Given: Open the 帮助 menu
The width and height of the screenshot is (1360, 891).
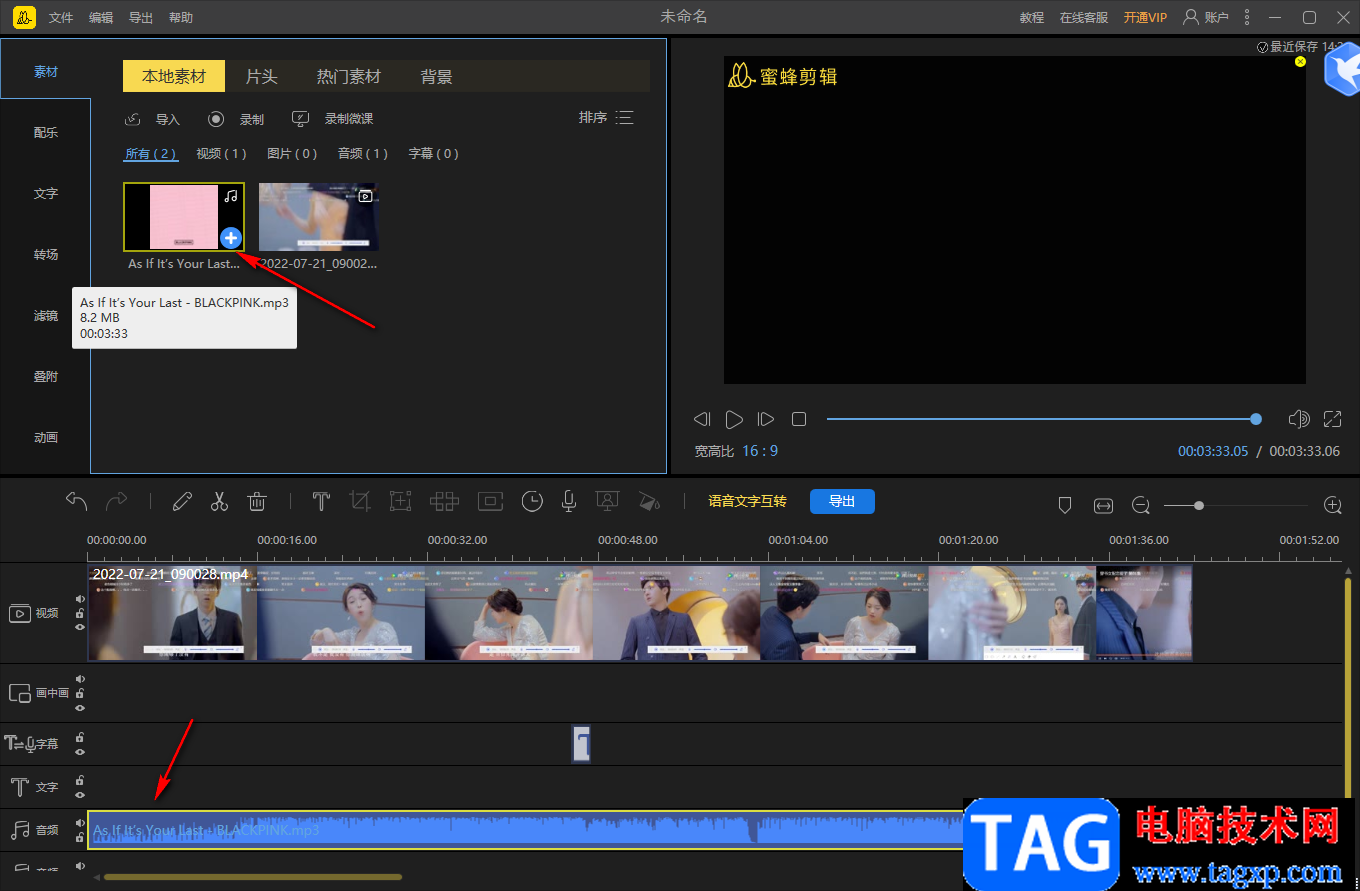Looking at the screenshot, I should (x=181, y=18).
